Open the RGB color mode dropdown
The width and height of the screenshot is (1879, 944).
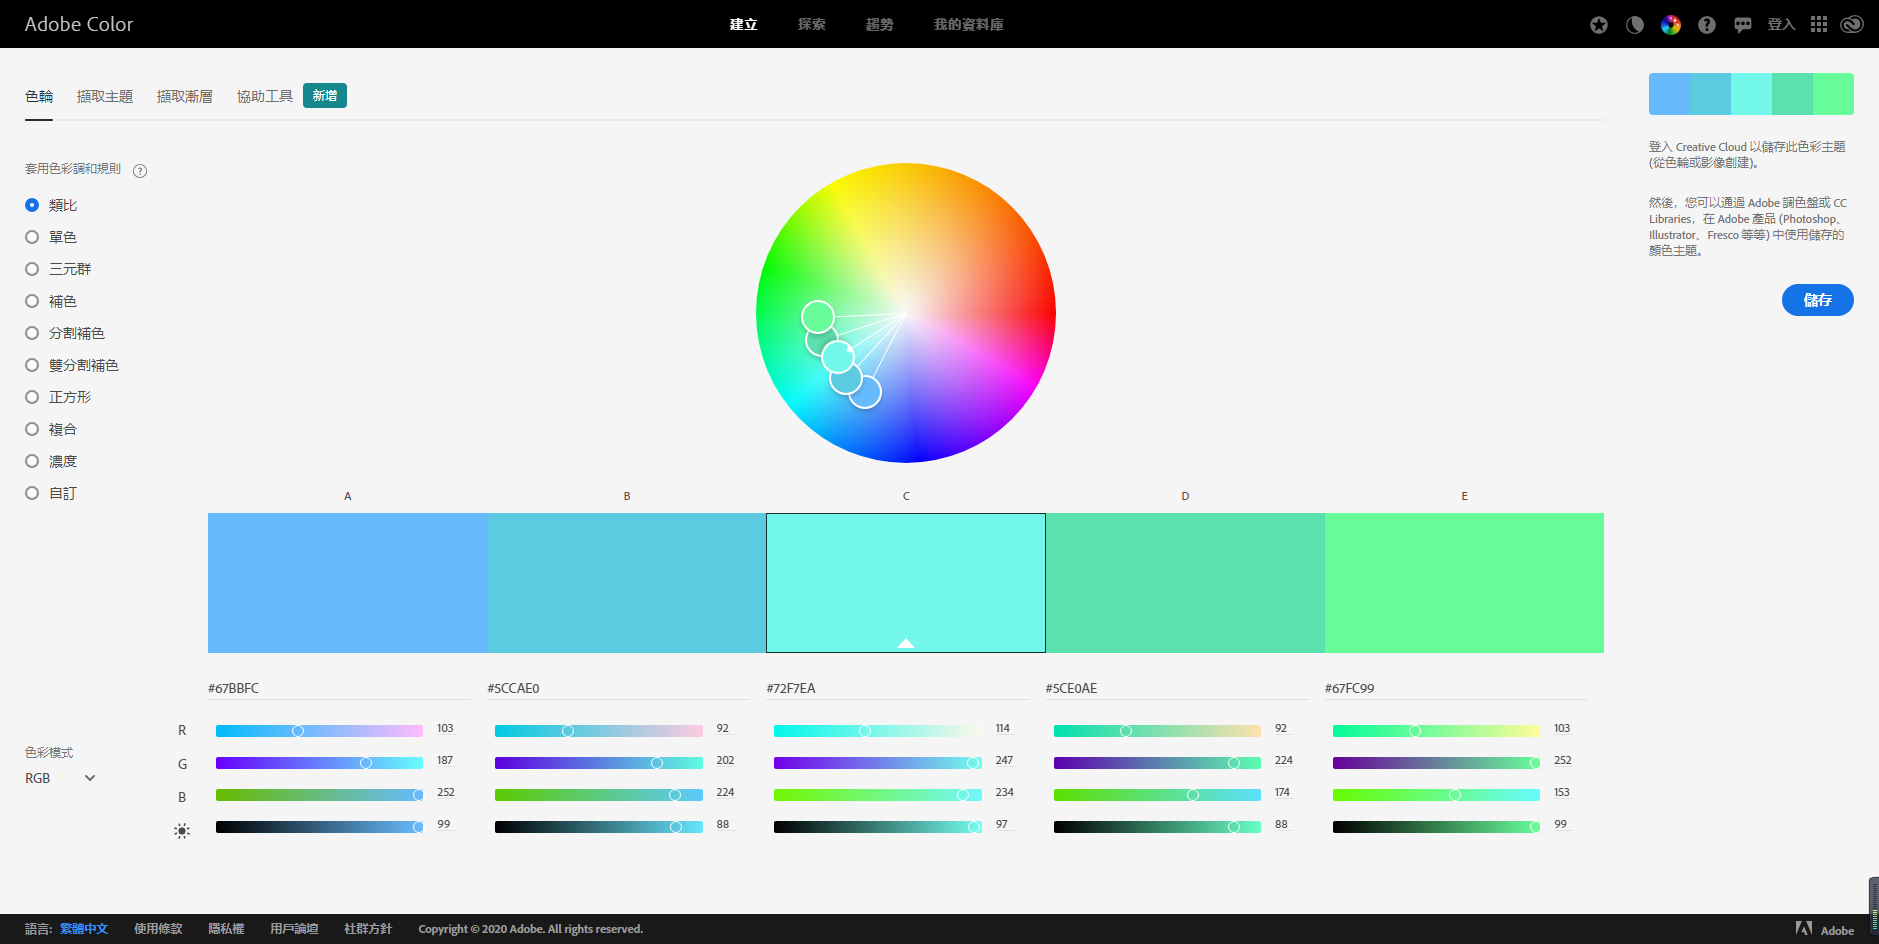(60, 778)
